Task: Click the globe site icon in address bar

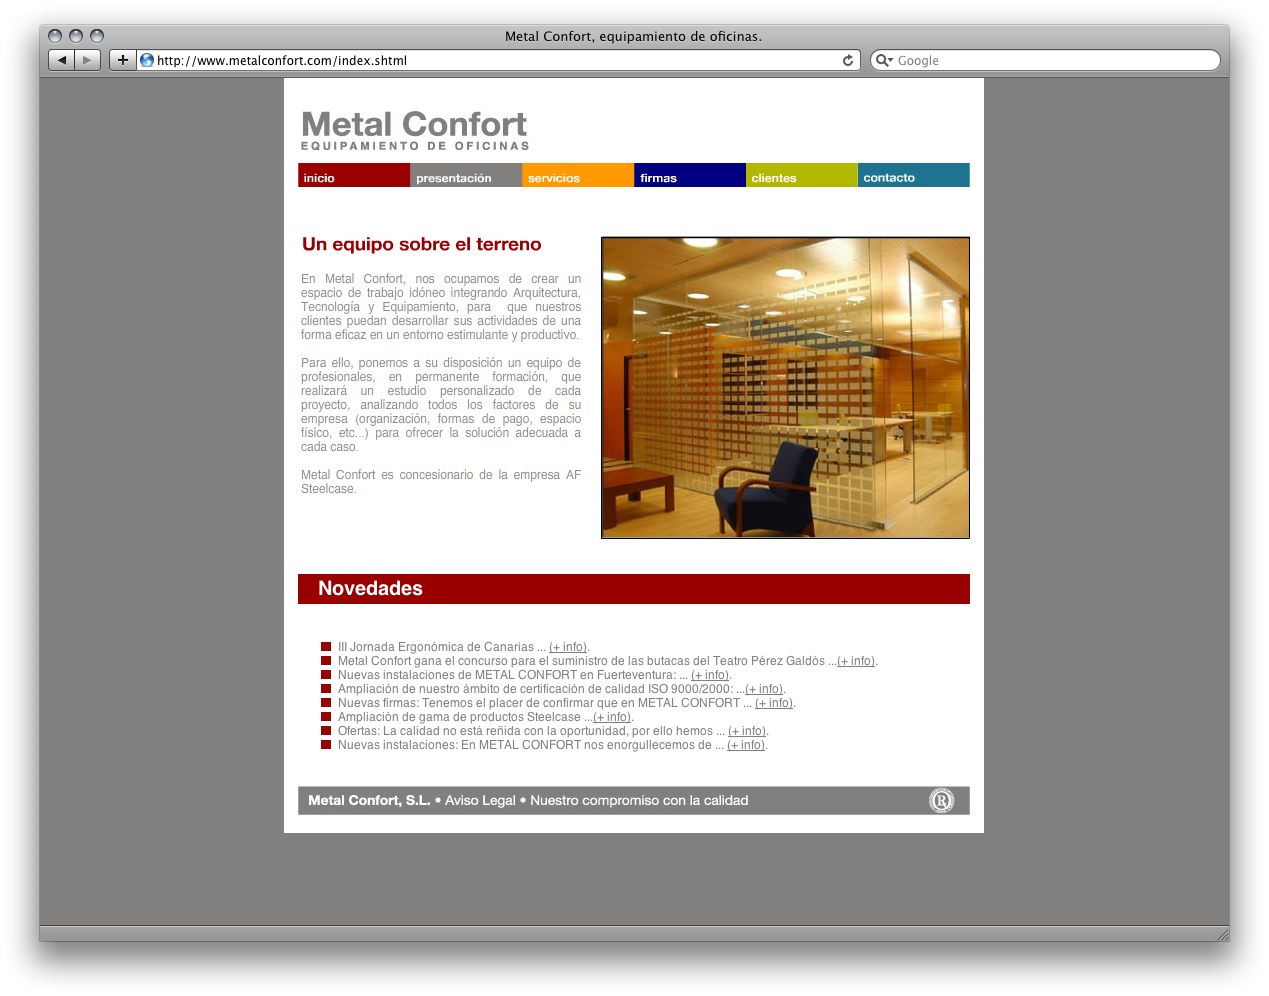Action: pos(147,60)
